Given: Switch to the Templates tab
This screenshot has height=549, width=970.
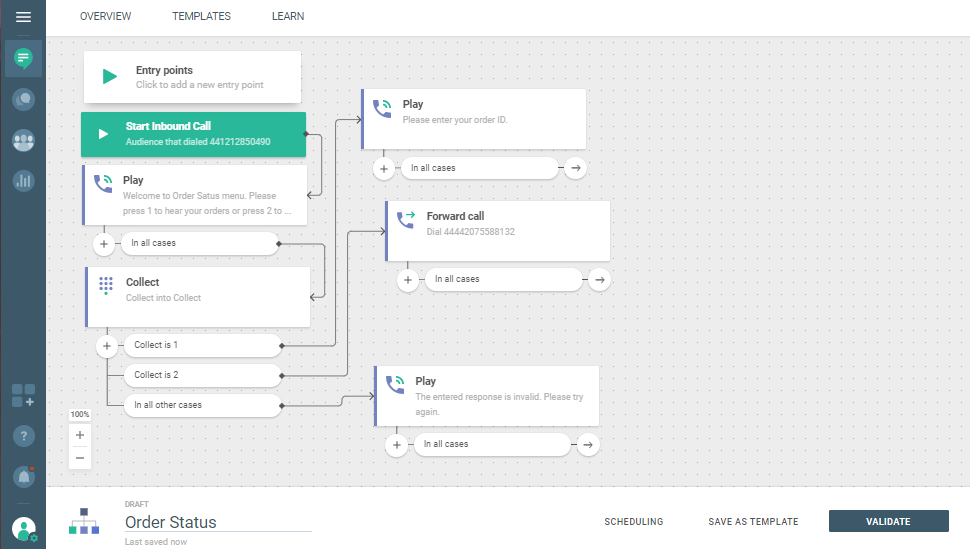Looking at the screenshot, I should click(x=201, y=17).
